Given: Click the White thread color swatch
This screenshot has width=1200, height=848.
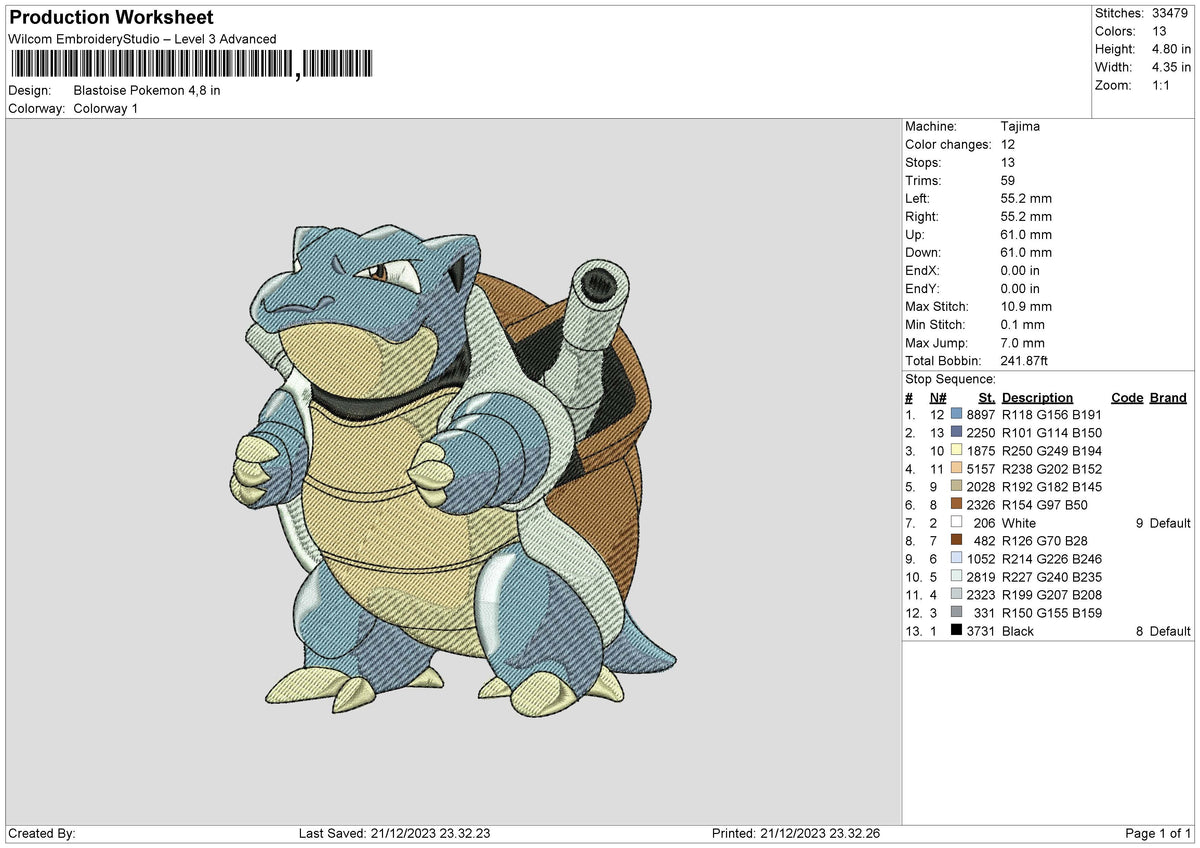Looking at the screenshot, I should click(x=956, y=523).
